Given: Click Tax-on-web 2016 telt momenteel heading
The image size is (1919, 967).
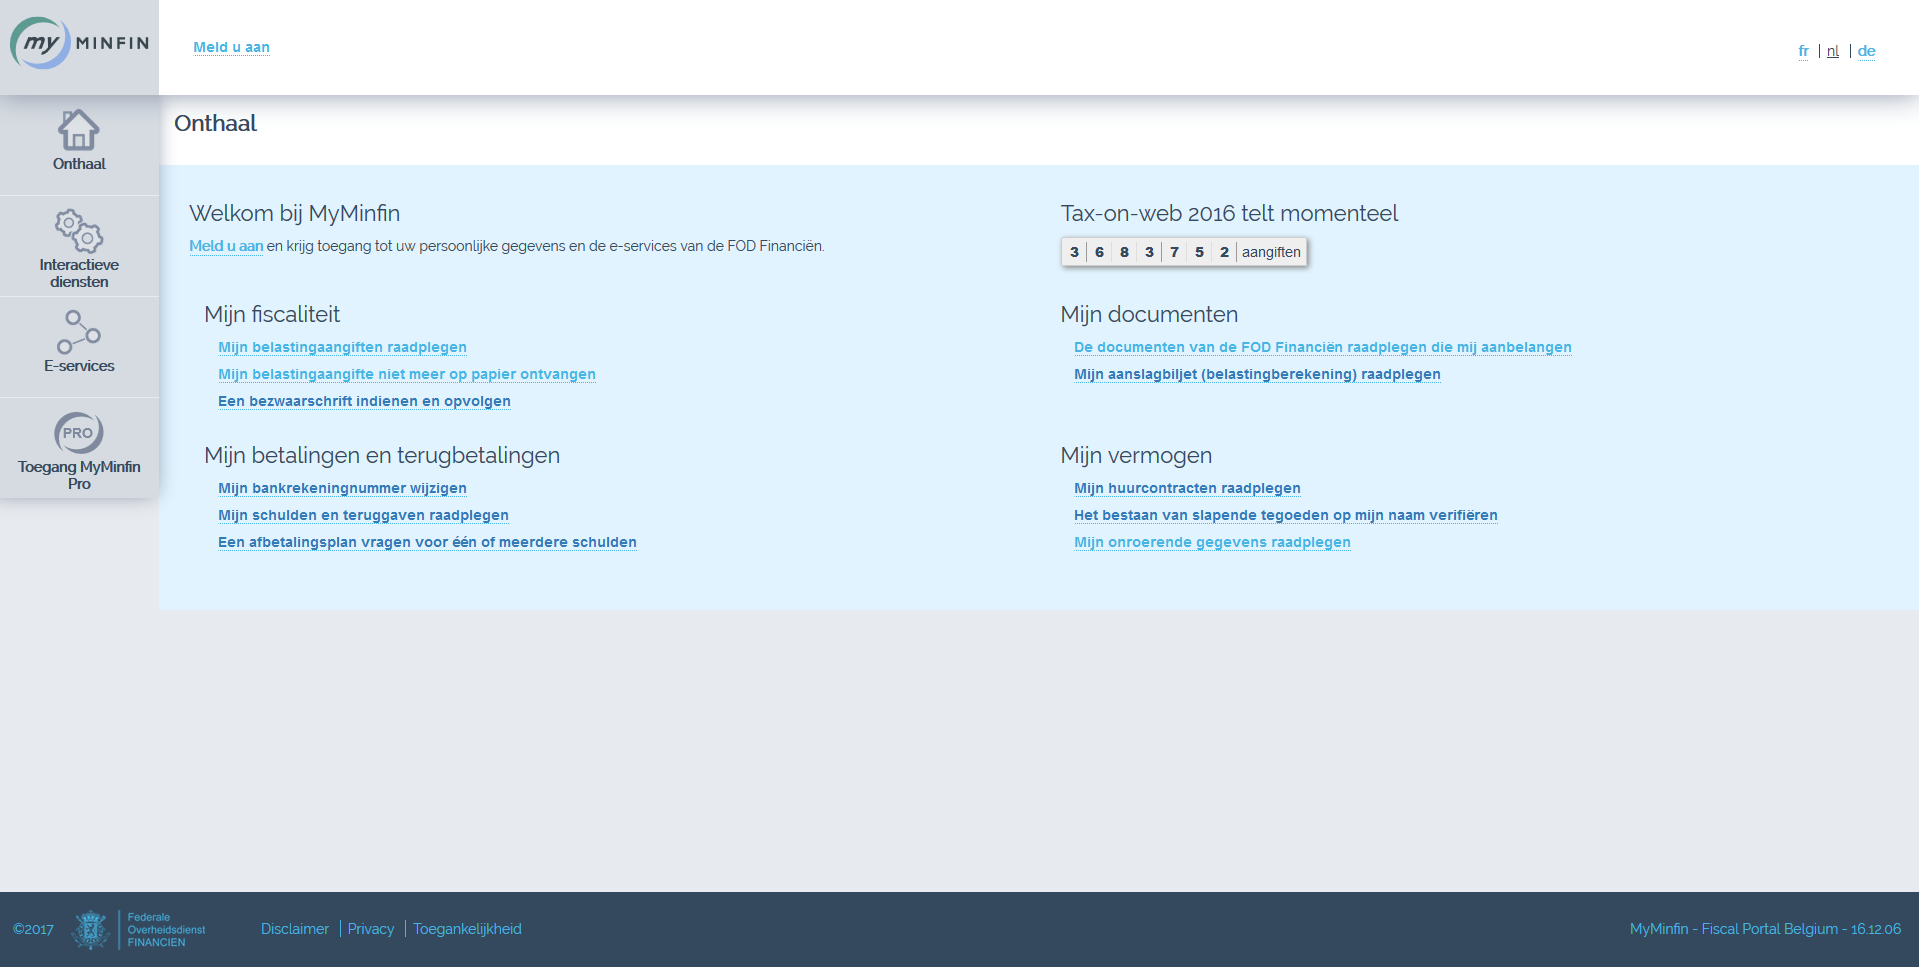Looking at the screenshot, I should point(1229,213).
